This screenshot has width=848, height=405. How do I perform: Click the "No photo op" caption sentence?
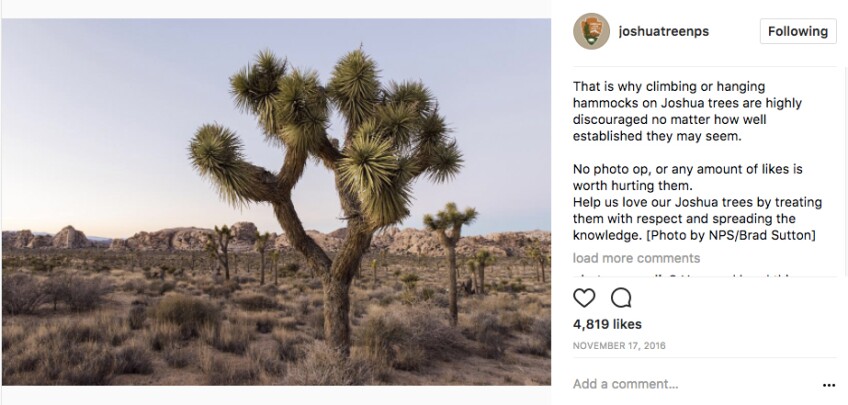click(687, 169)
